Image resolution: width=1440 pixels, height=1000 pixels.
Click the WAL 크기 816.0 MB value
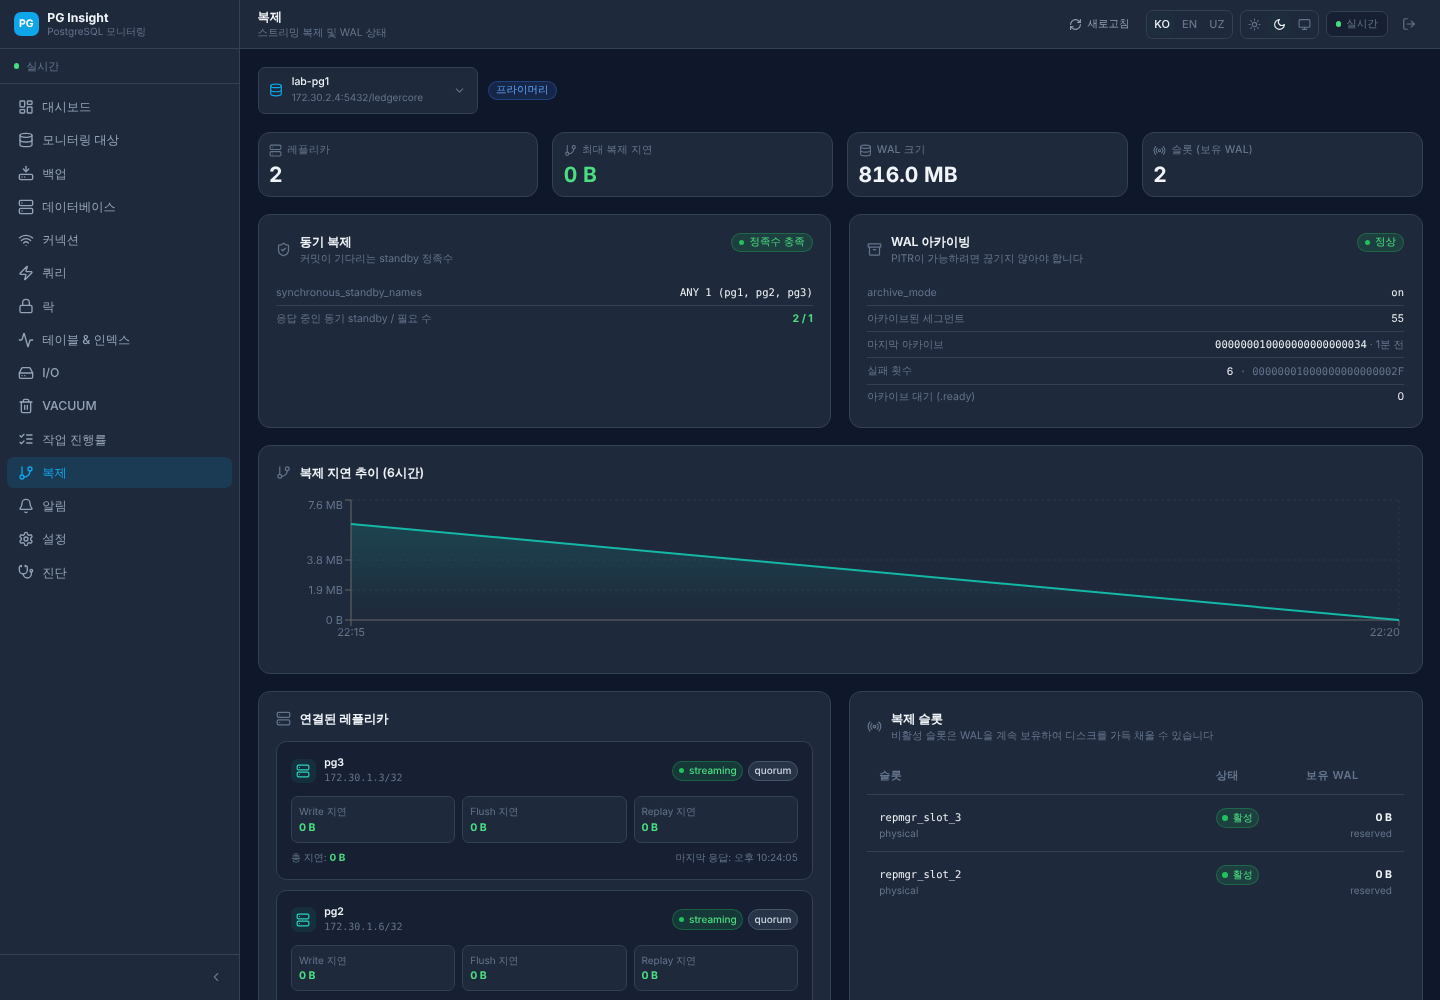point(908,175)
